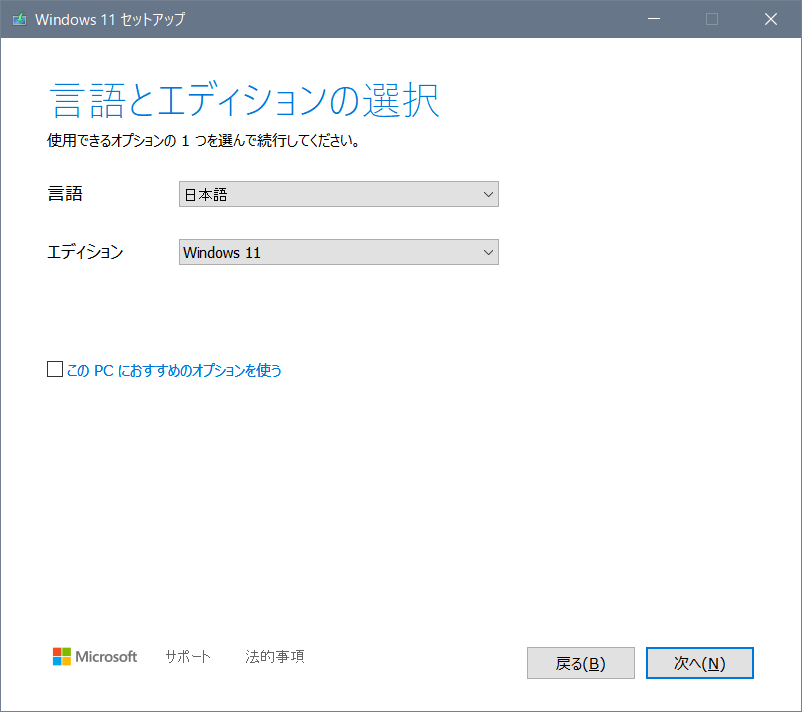Minimize the Windows 11 セットアップ window
Image resolution: width=802 pixels, height=712 pixels.
click(x=654, y=19)
